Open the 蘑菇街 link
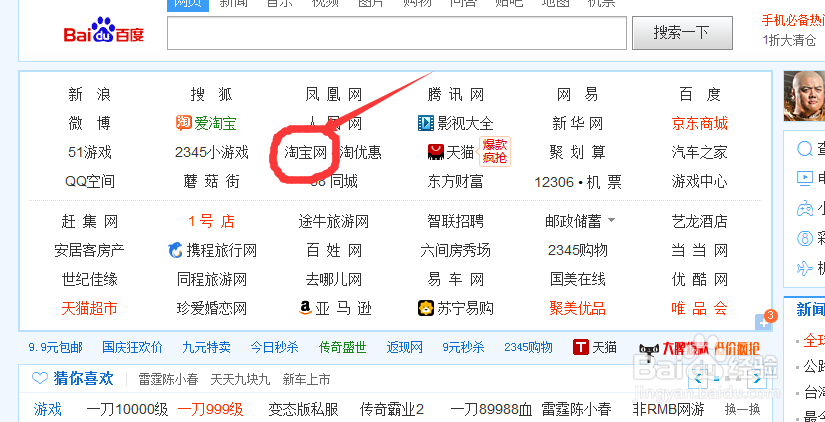The image size is (825, 422). (212, 182)
